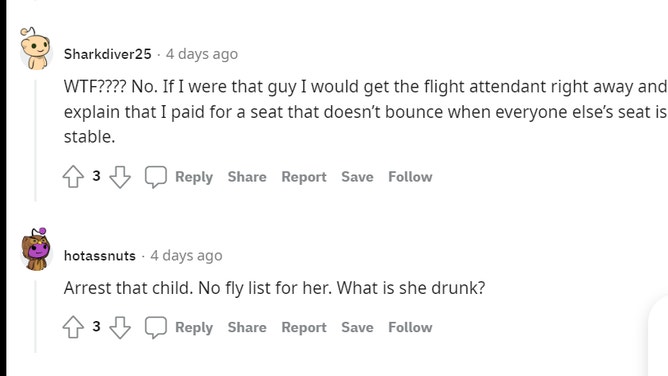
Task: Collapse hotassnuts' comment thread line
Action: point(35,316)
